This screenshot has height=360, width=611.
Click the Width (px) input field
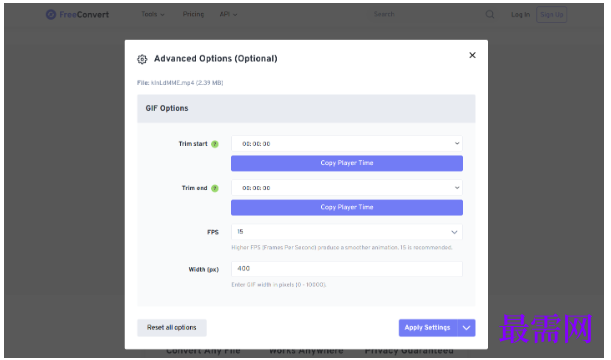347,269
